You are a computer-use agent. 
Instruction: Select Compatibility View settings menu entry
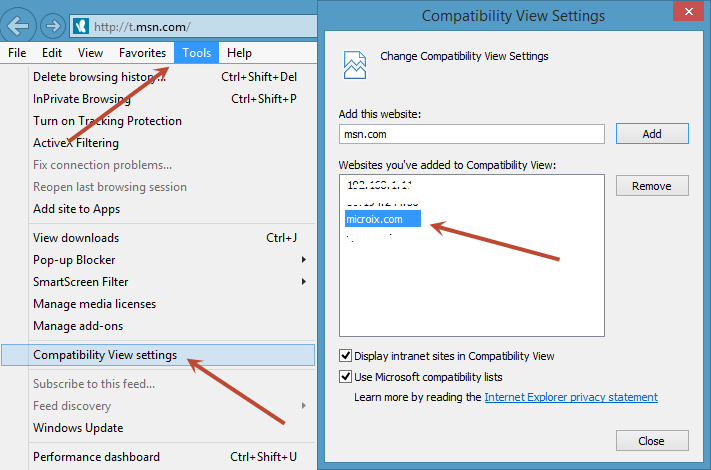click(105, 355)
